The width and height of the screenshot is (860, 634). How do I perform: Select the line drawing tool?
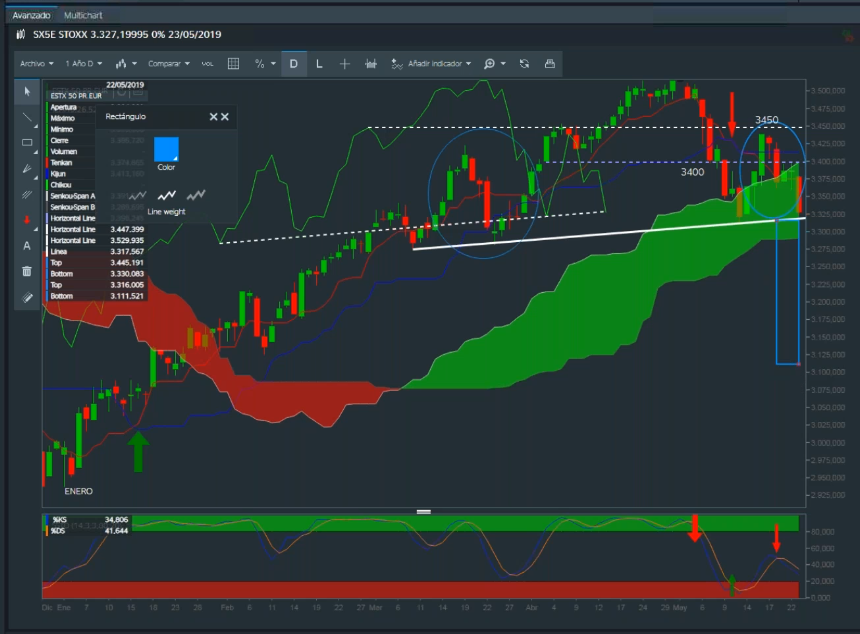[x=27, y=117]
